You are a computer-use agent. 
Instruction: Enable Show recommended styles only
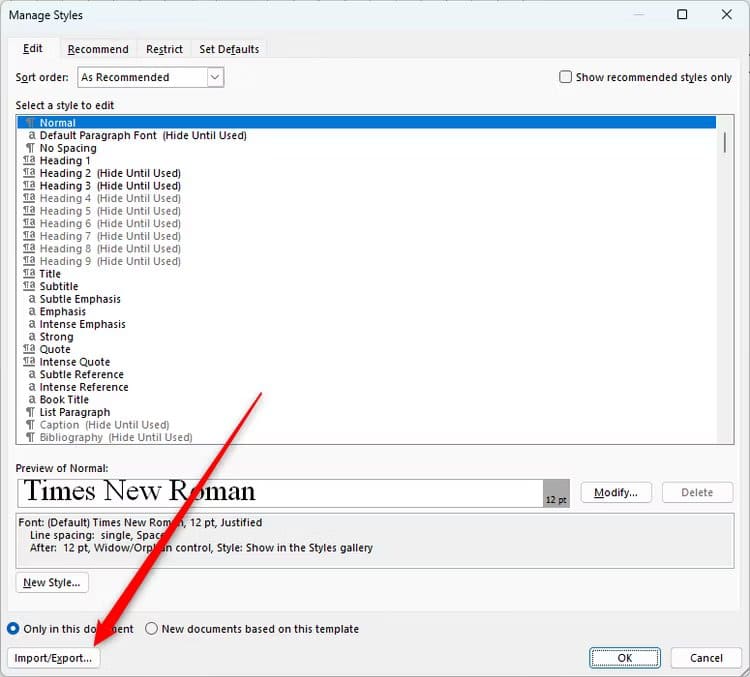[566, 77]
